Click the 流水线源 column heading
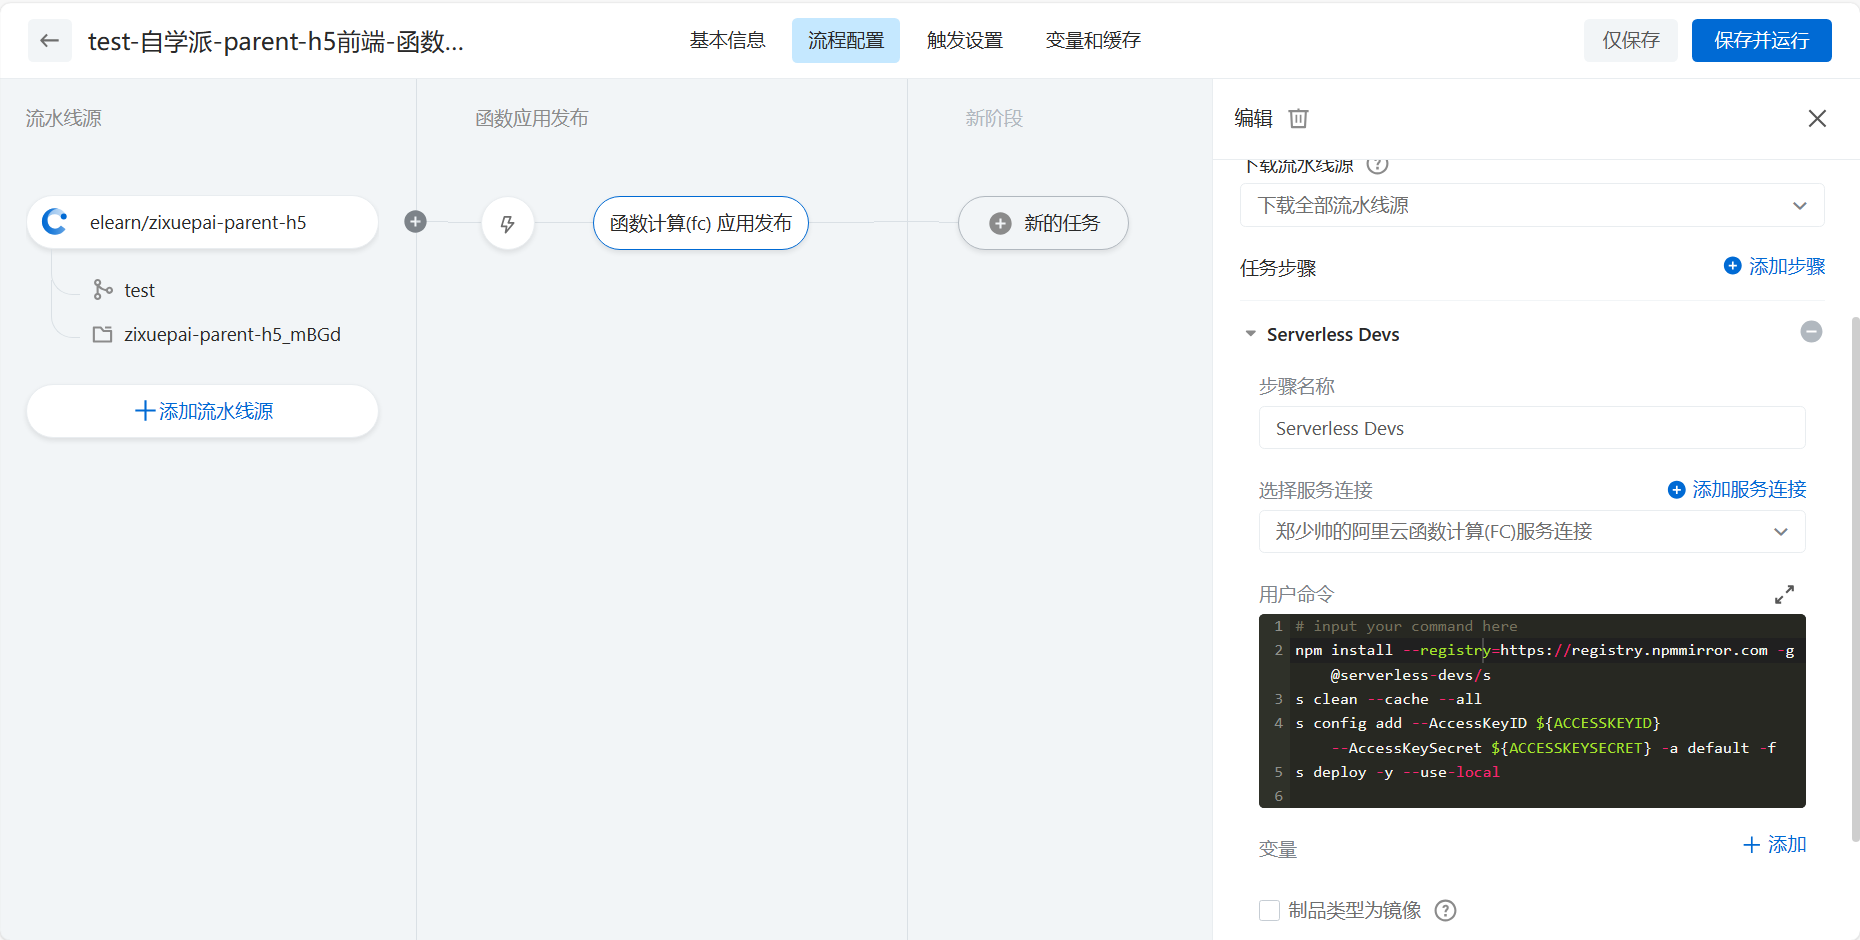 (64, 118)
